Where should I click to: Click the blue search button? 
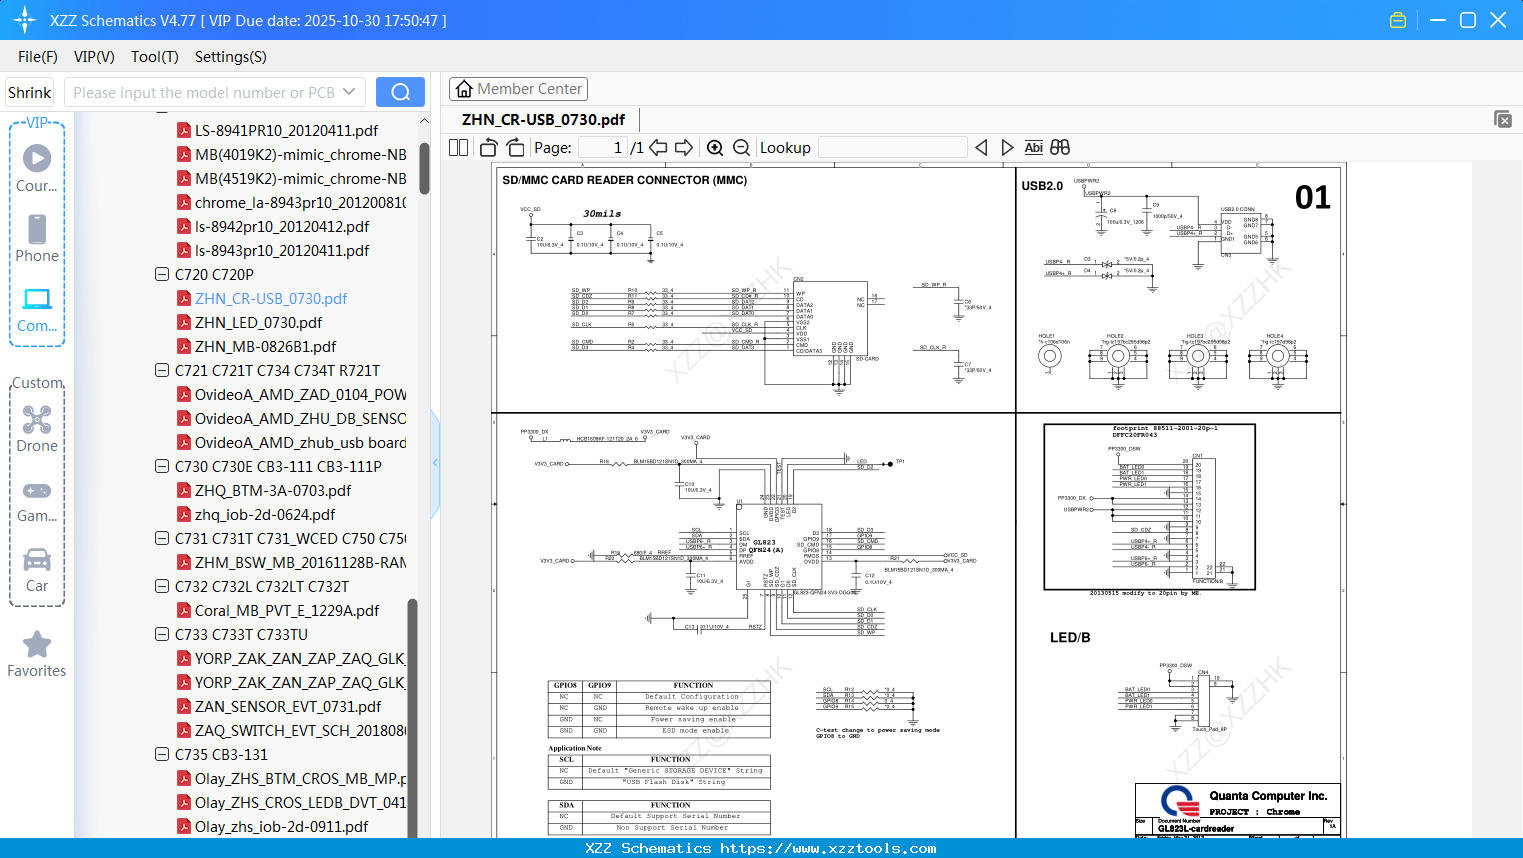pyautogui.click(x=400, y=92)
